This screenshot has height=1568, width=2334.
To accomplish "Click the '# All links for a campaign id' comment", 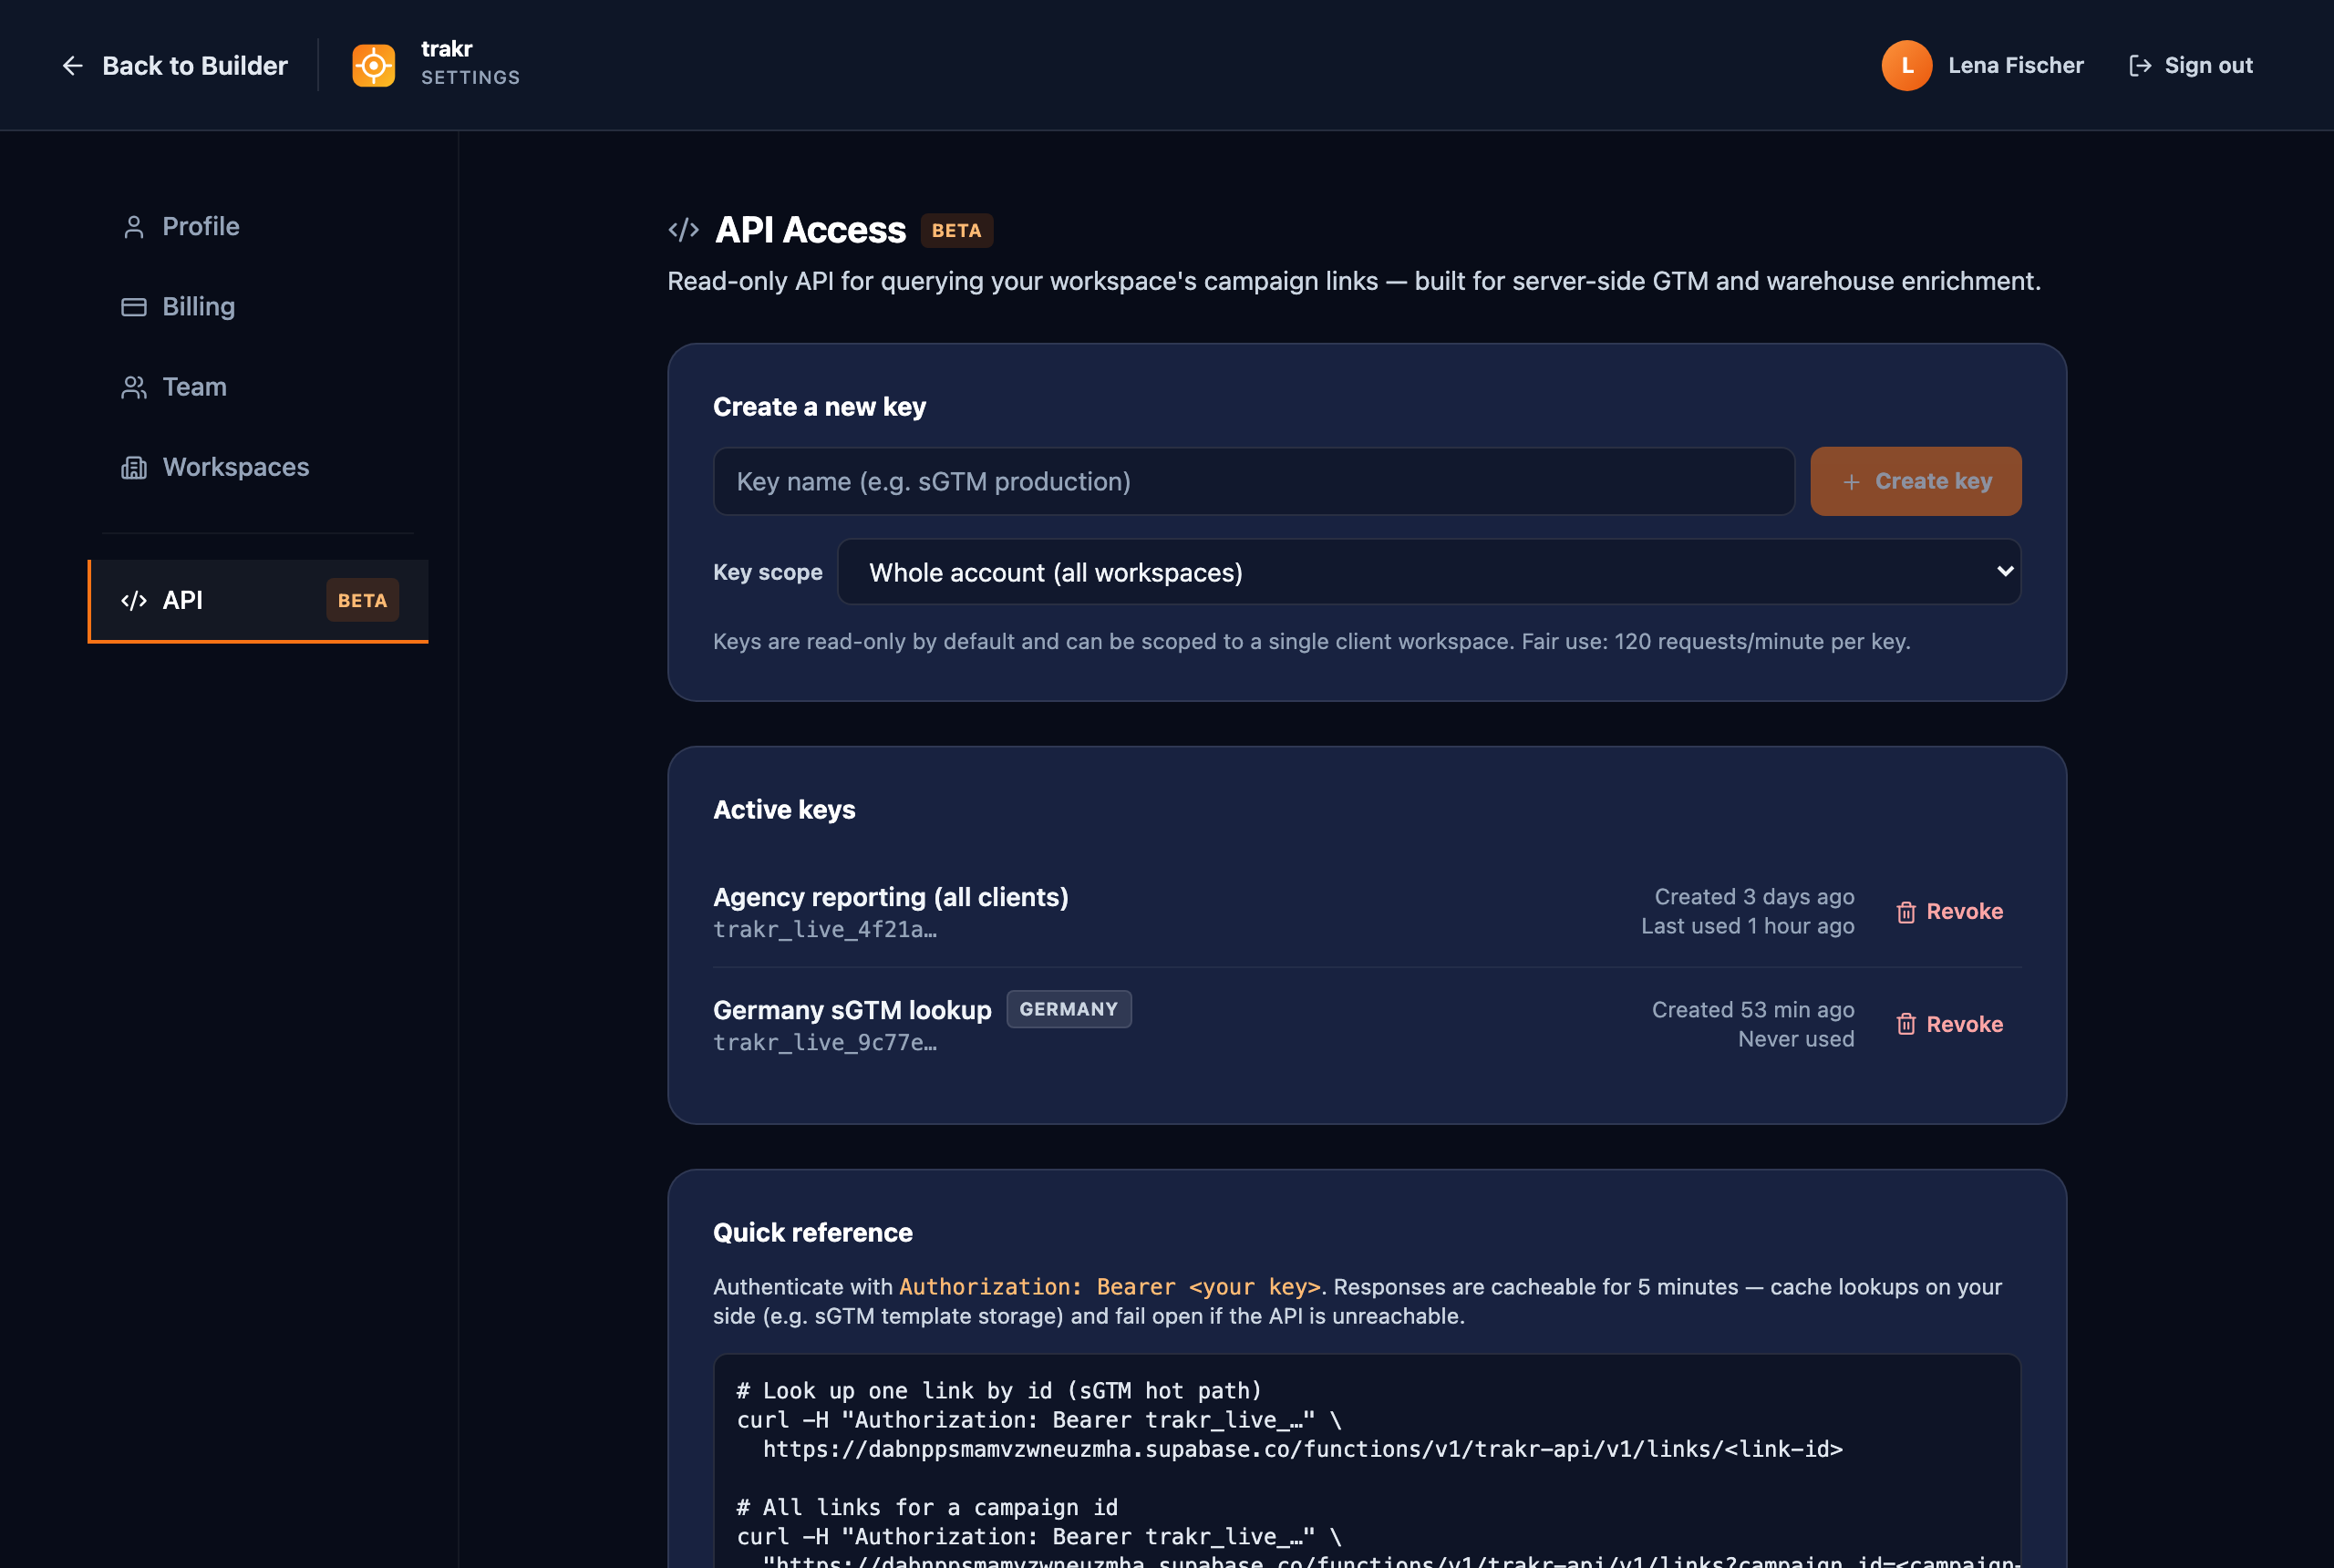I will click(927, 1508).
